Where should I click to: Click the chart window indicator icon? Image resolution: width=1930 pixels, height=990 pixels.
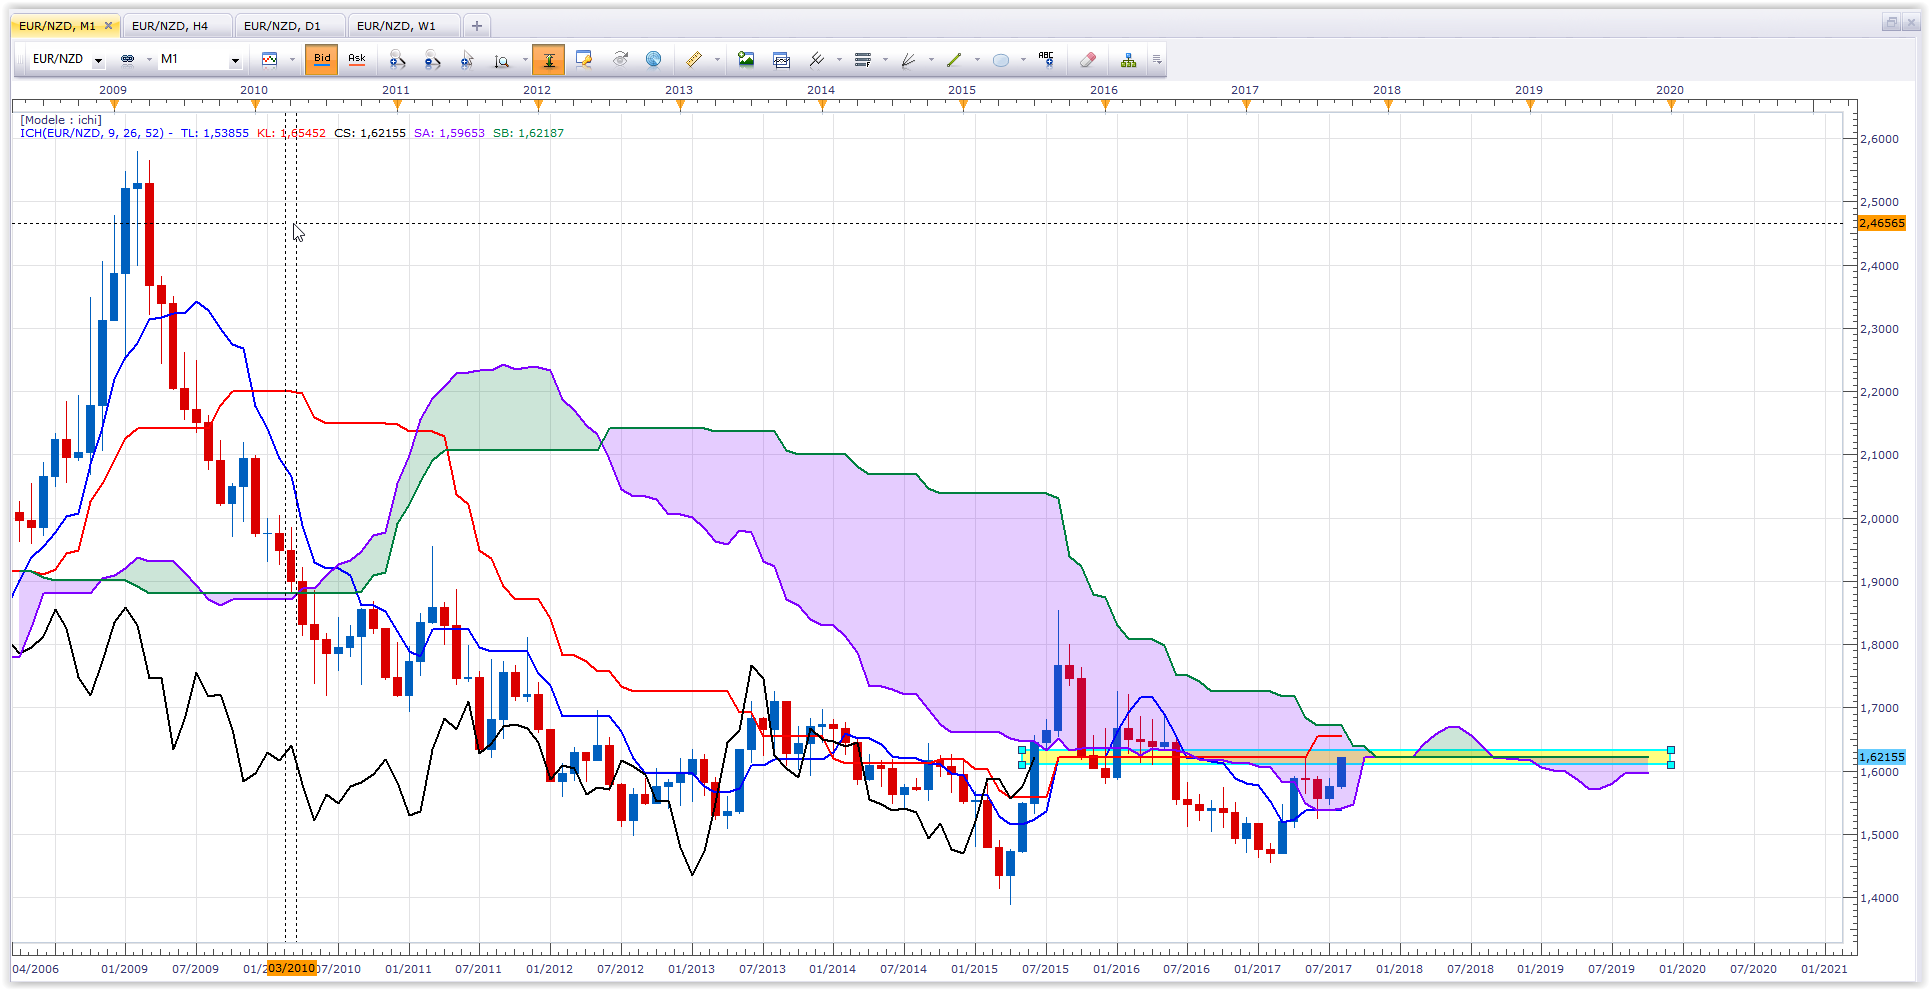coord(782,60)
